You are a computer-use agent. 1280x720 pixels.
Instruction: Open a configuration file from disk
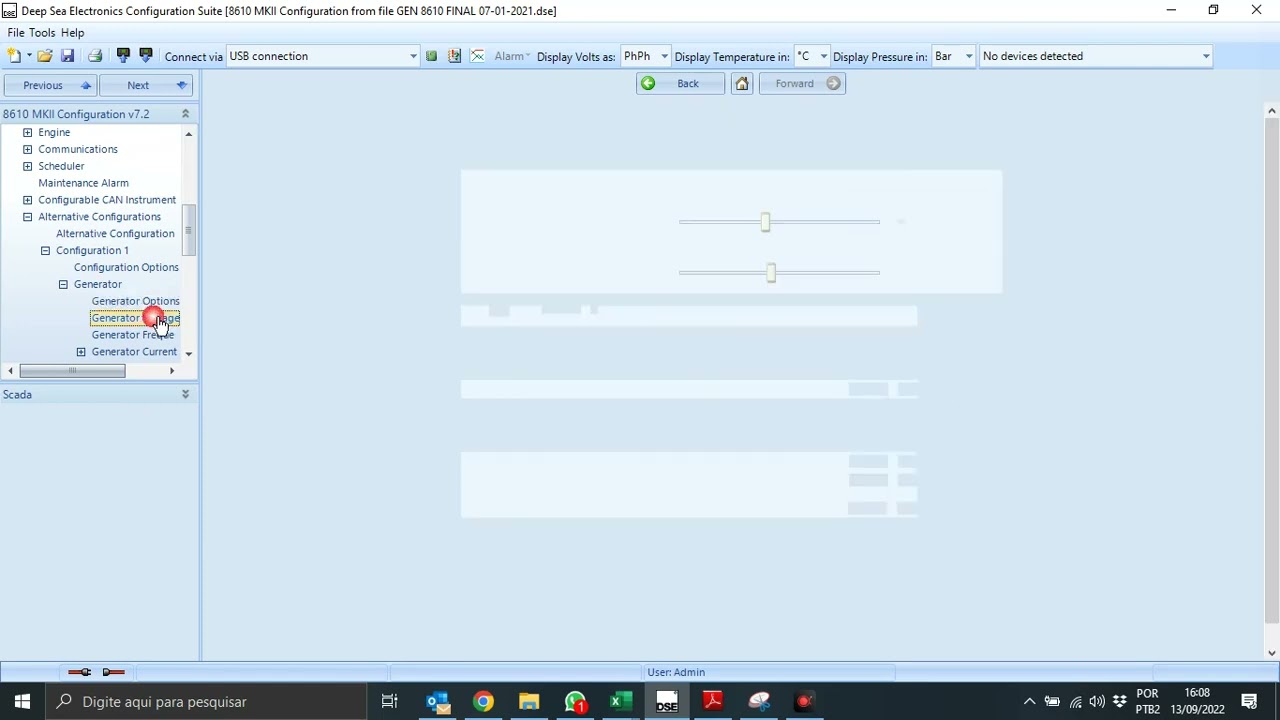point(45,56)
